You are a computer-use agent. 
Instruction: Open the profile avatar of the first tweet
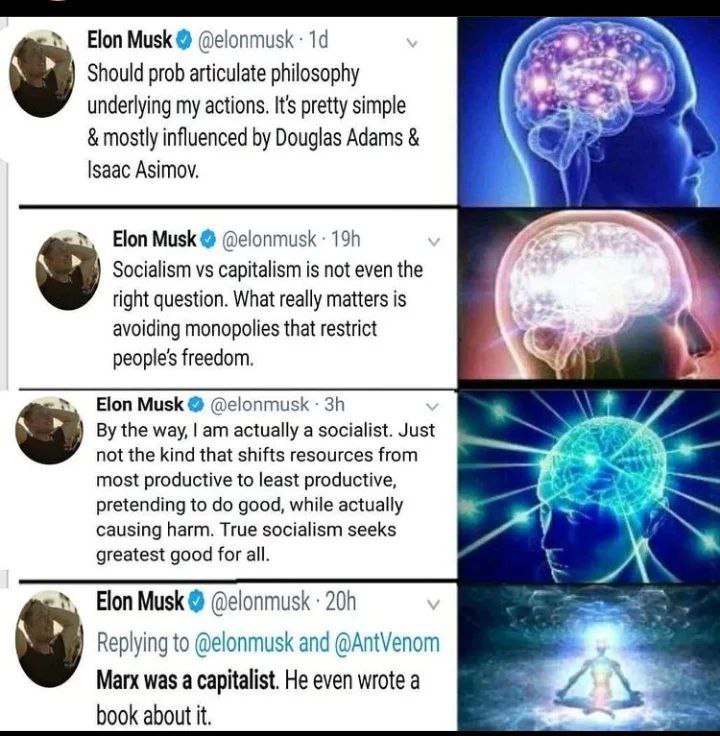(42, 74)
